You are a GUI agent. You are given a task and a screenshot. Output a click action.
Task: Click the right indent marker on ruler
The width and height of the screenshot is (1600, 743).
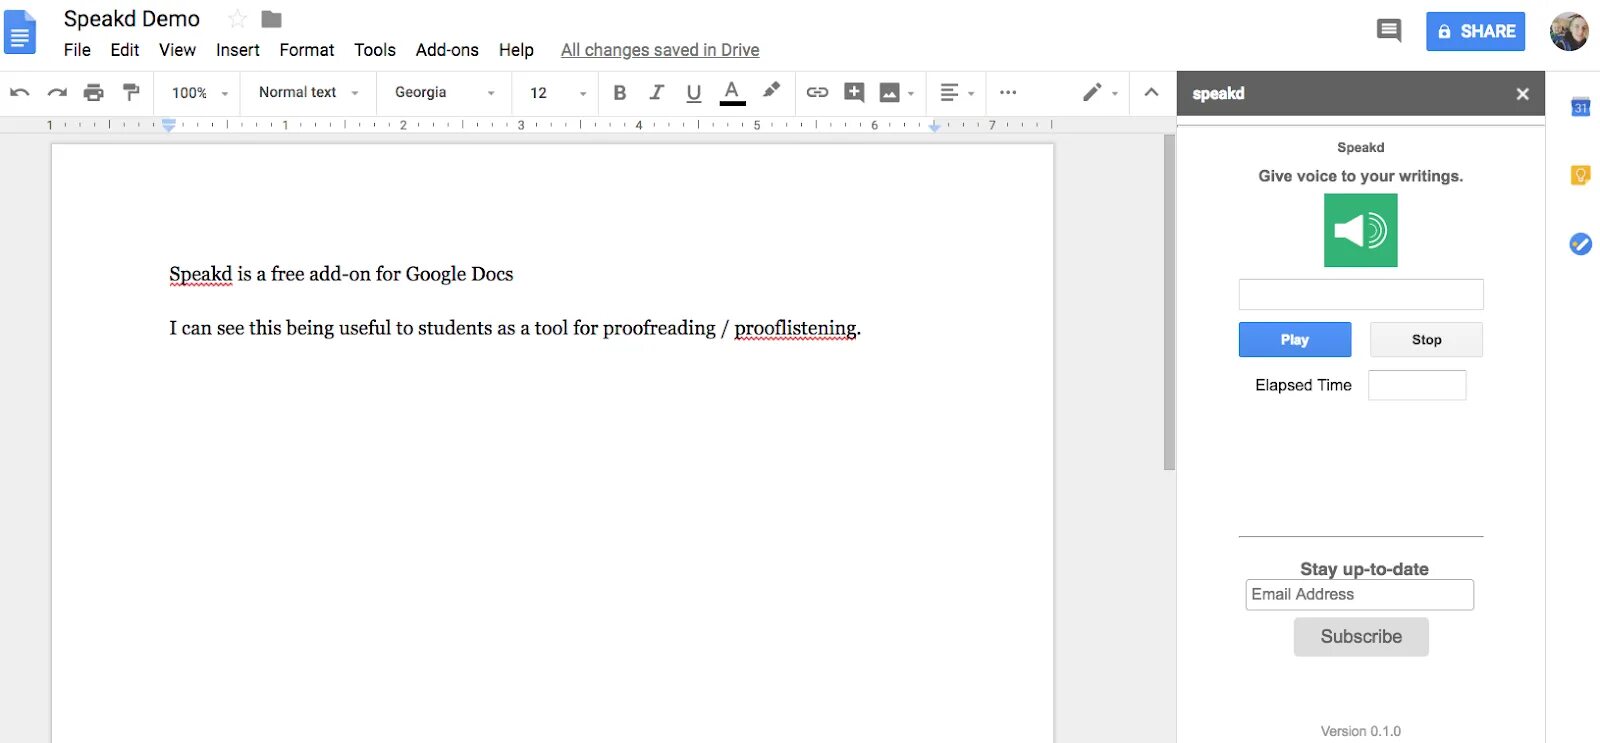934,126
